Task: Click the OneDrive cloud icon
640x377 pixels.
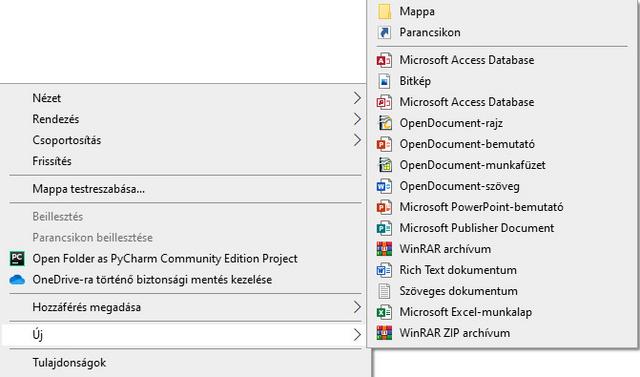Action: pos(17,280)
